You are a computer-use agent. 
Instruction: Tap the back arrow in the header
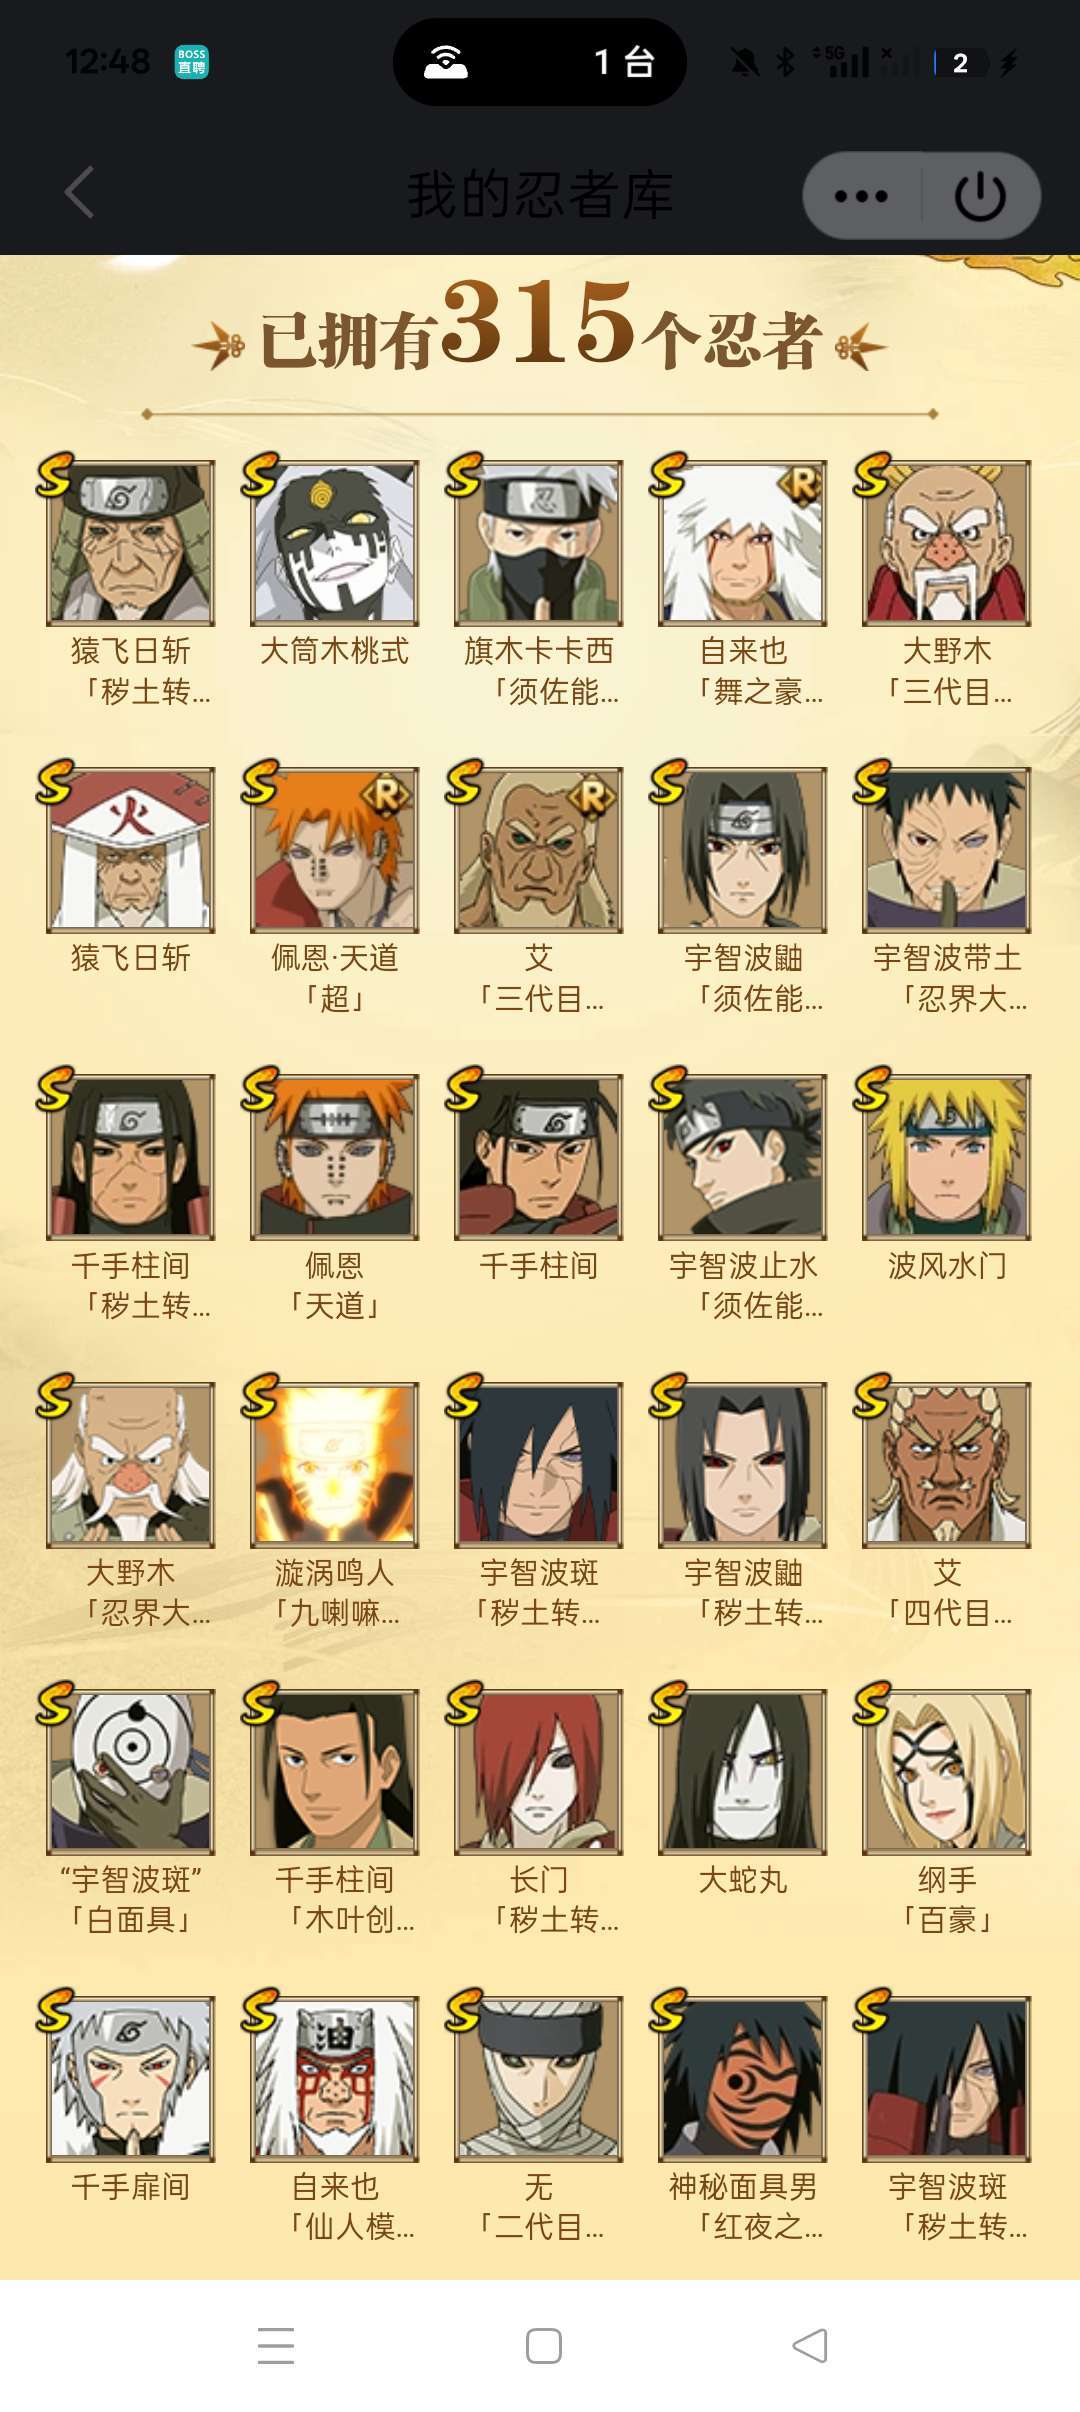80,192
